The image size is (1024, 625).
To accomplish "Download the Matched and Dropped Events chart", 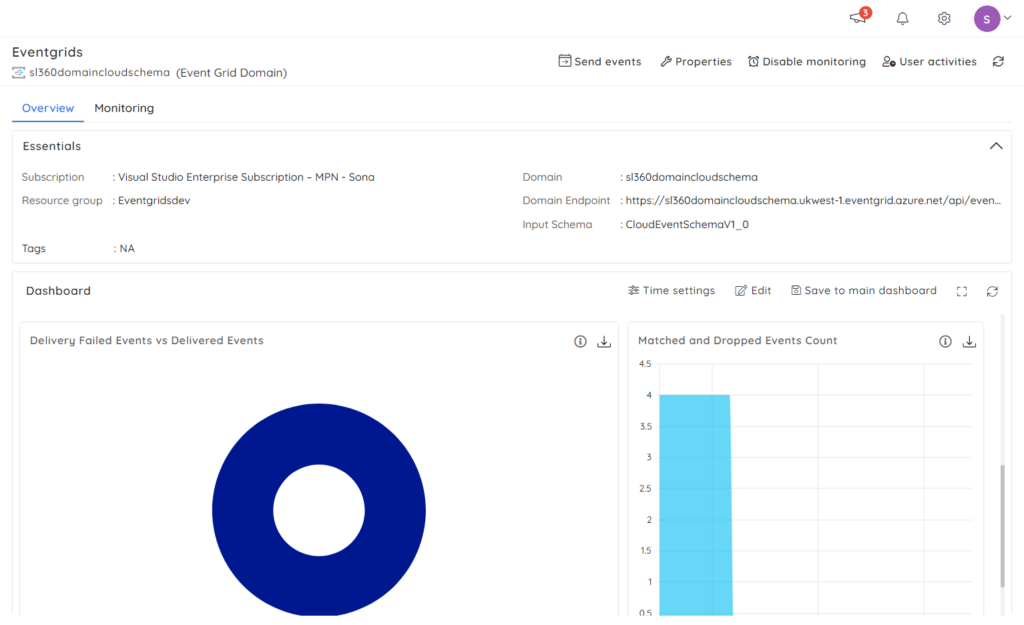I will click(968, 341).
